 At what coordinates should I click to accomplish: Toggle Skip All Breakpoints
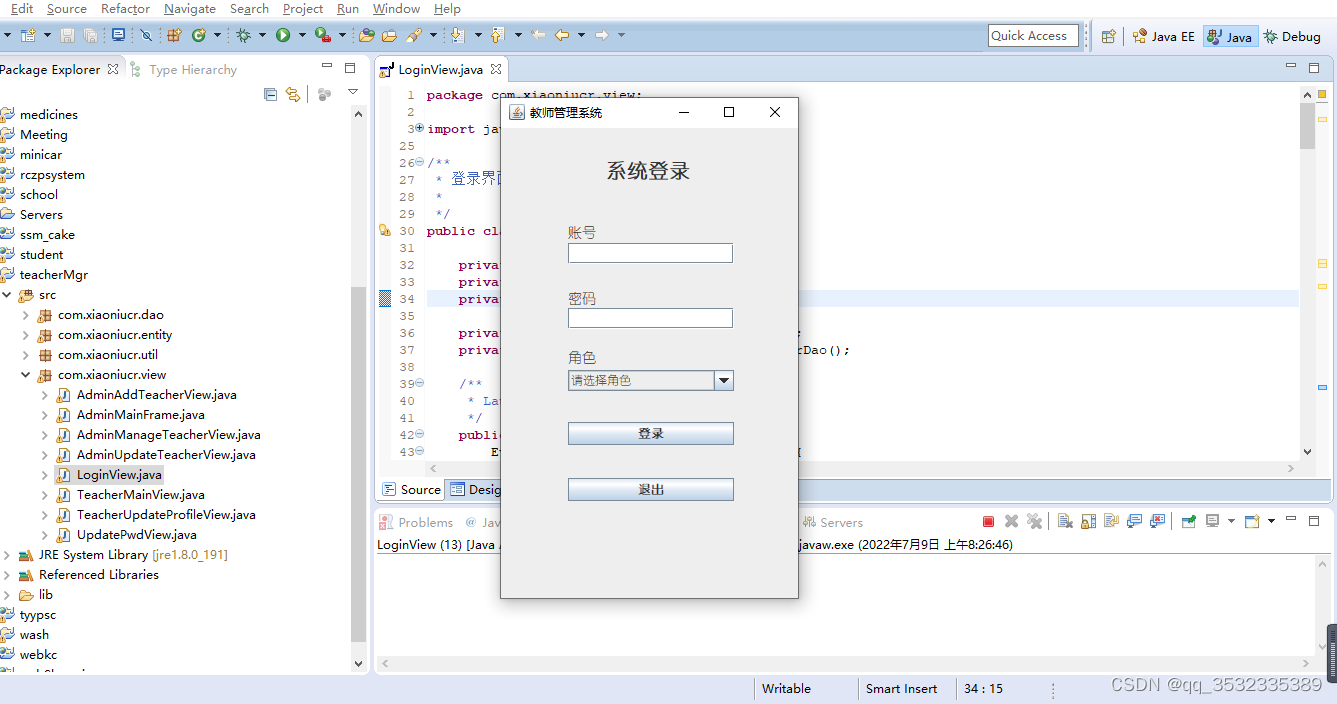pyautogui.click(x=146, y=36)
